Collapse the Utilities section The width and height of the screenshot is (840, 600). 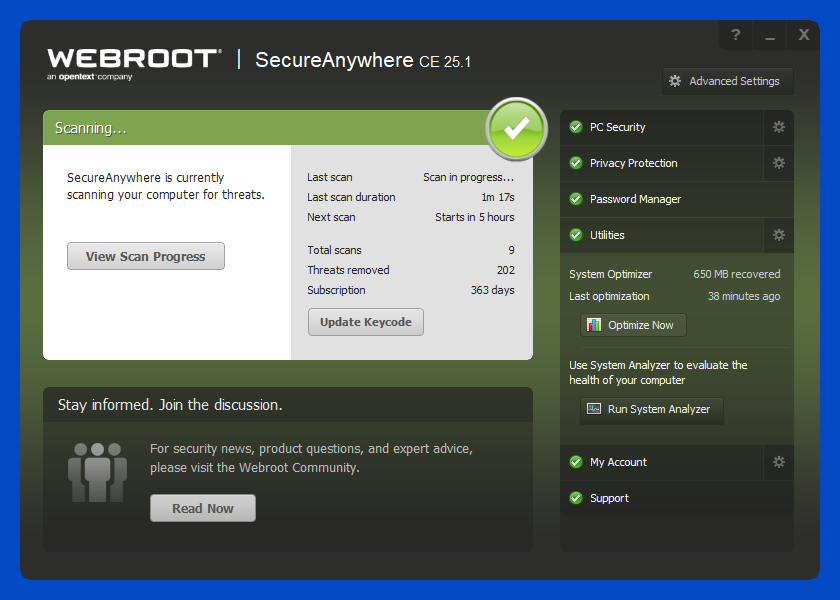662,235
